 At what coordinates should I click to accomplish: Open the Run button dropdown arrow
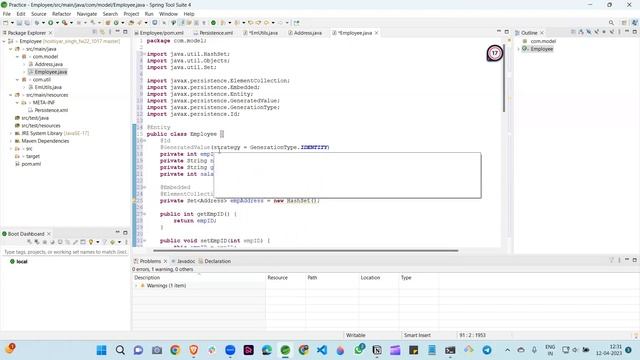[57, 23]
